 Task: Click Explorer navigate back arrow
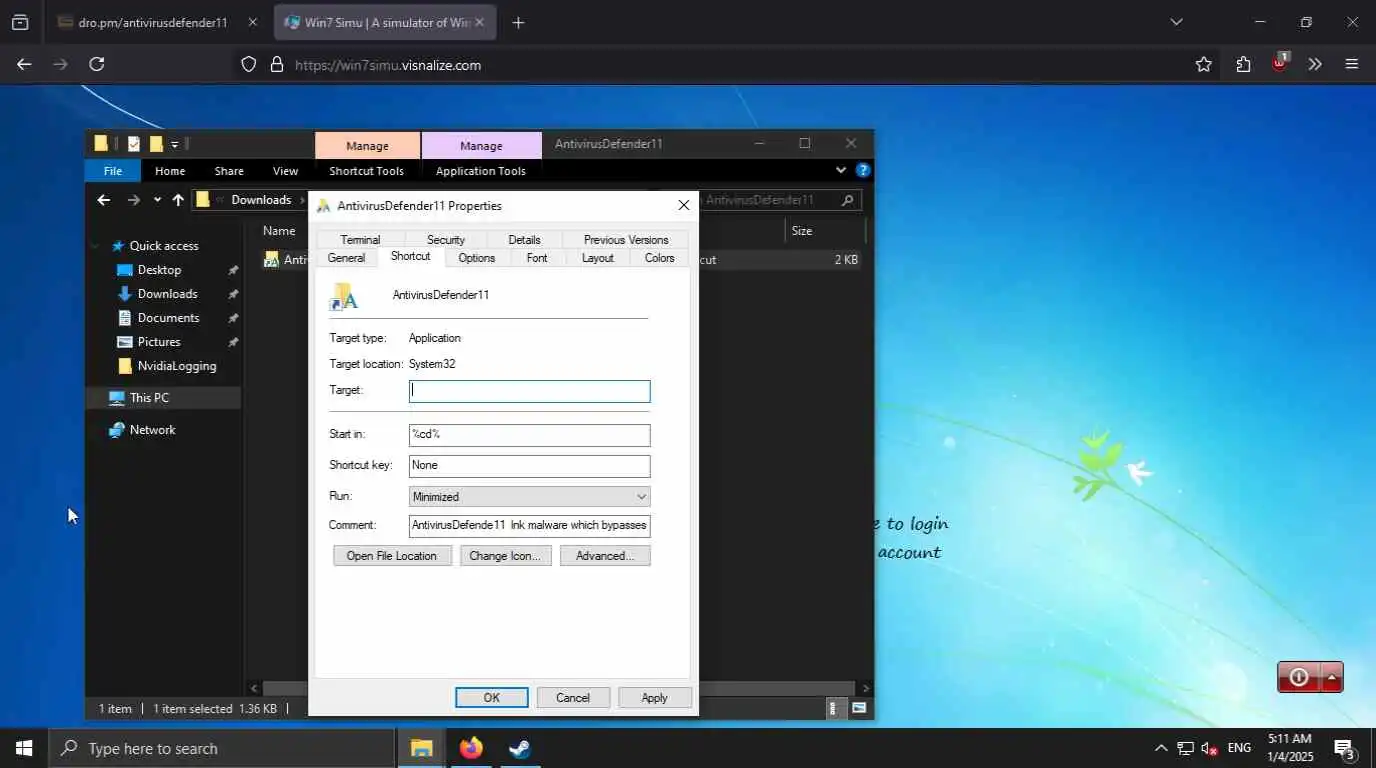[x=104, y=200]
